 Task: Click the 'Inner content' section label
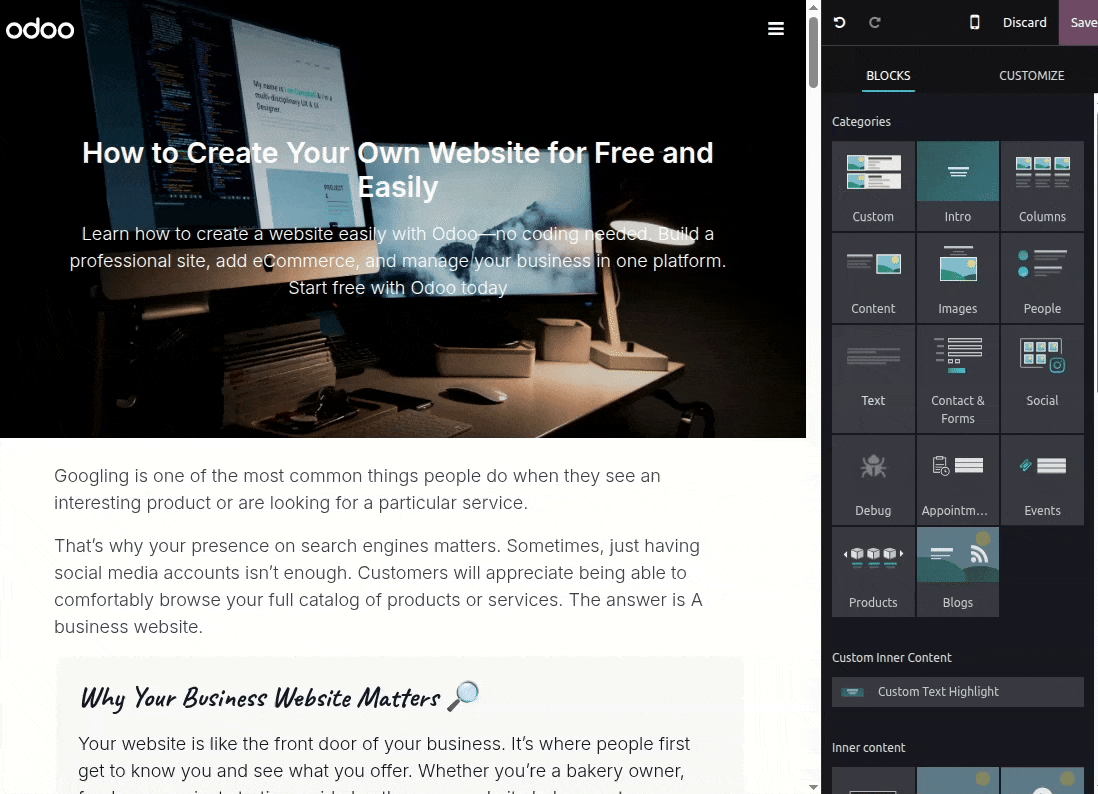[868, 747]
